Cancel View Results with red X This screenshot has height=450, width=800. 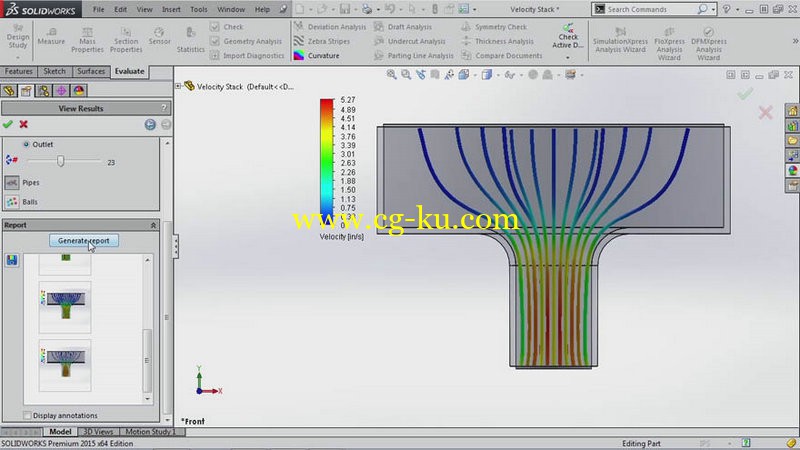pyautogui.click(x=23, y=124)
